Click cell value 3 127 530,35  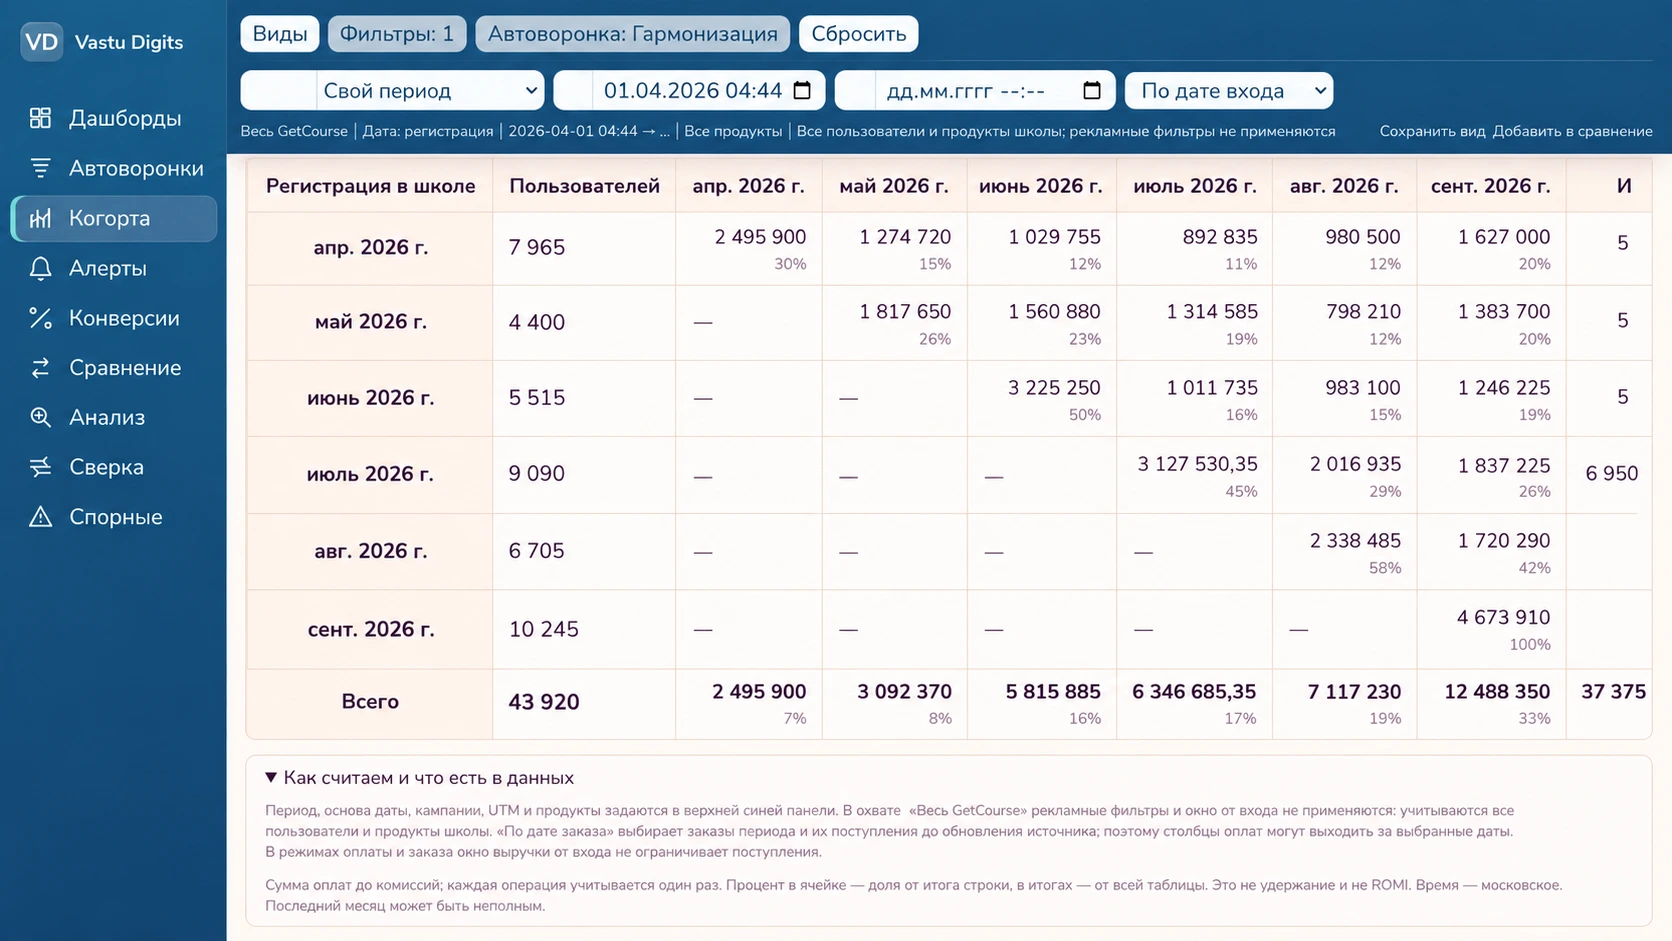click(x=1197, y=464)
